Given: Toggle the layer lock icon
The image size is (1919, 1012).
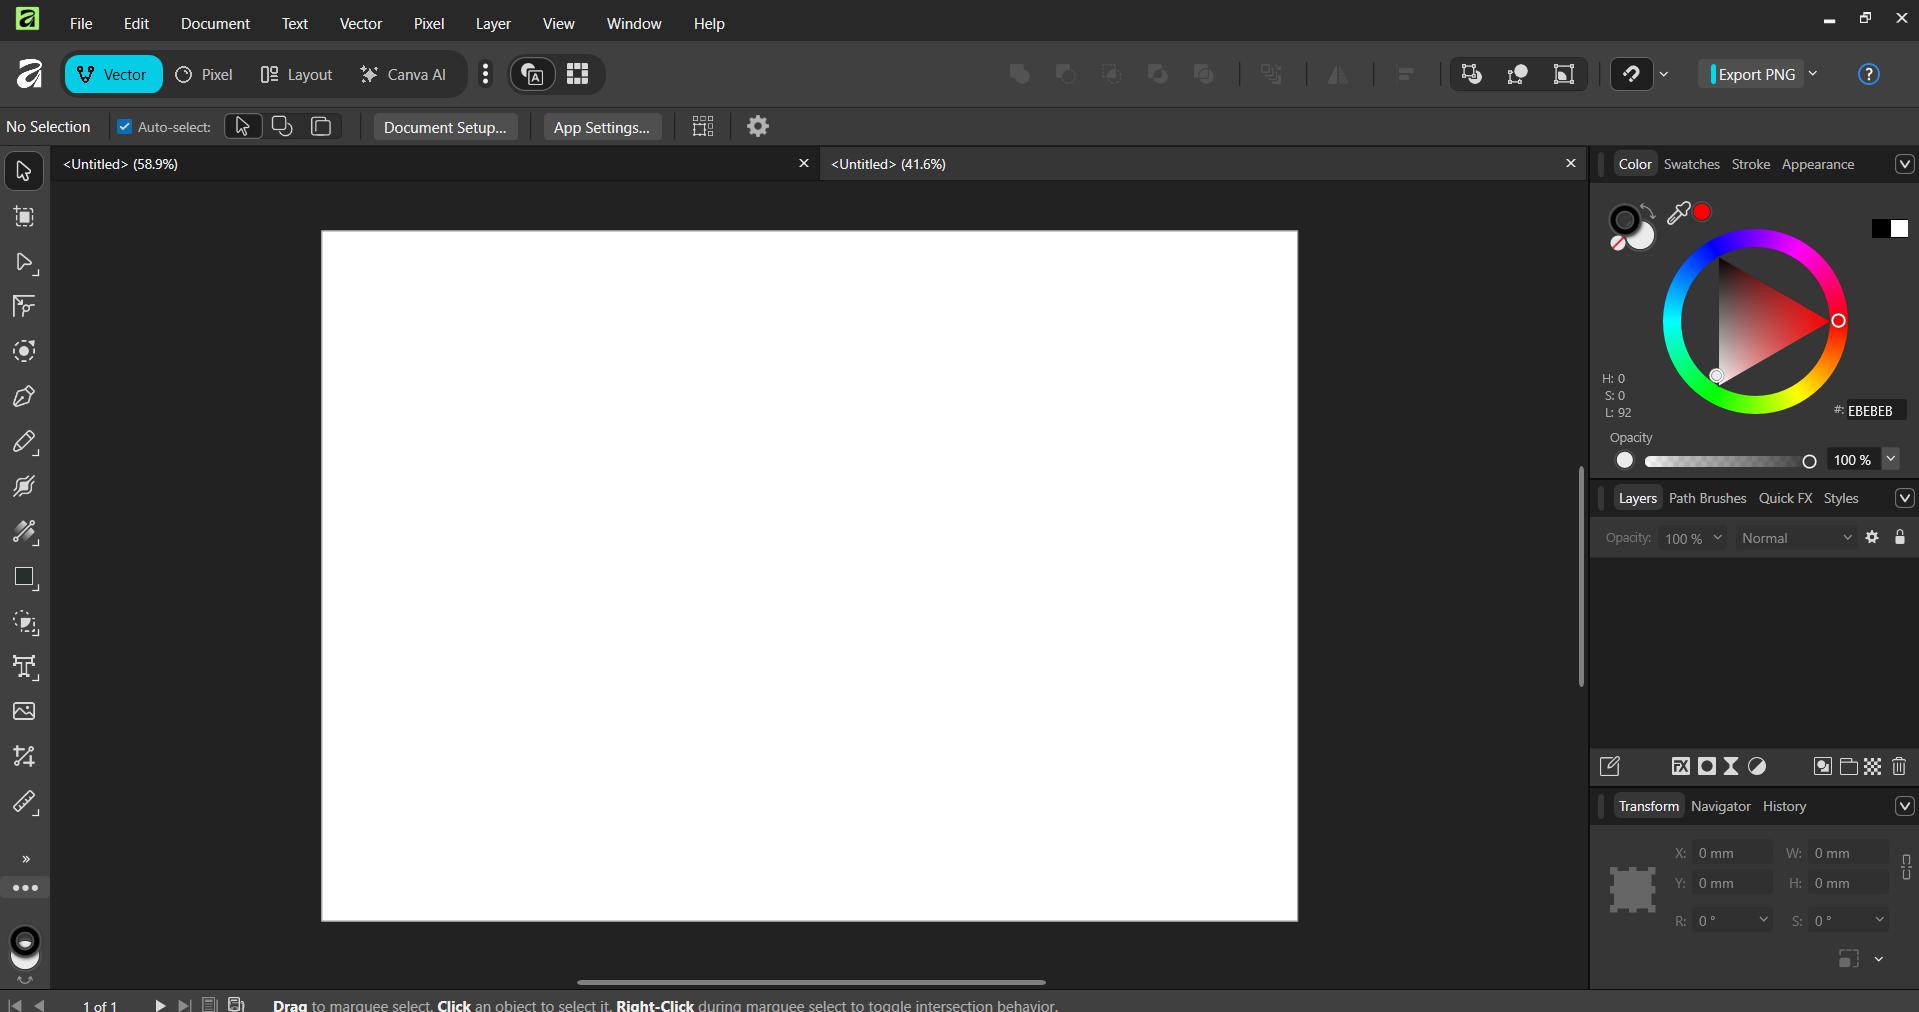Looking at the screenshot, I should (x=1900, y=538).
